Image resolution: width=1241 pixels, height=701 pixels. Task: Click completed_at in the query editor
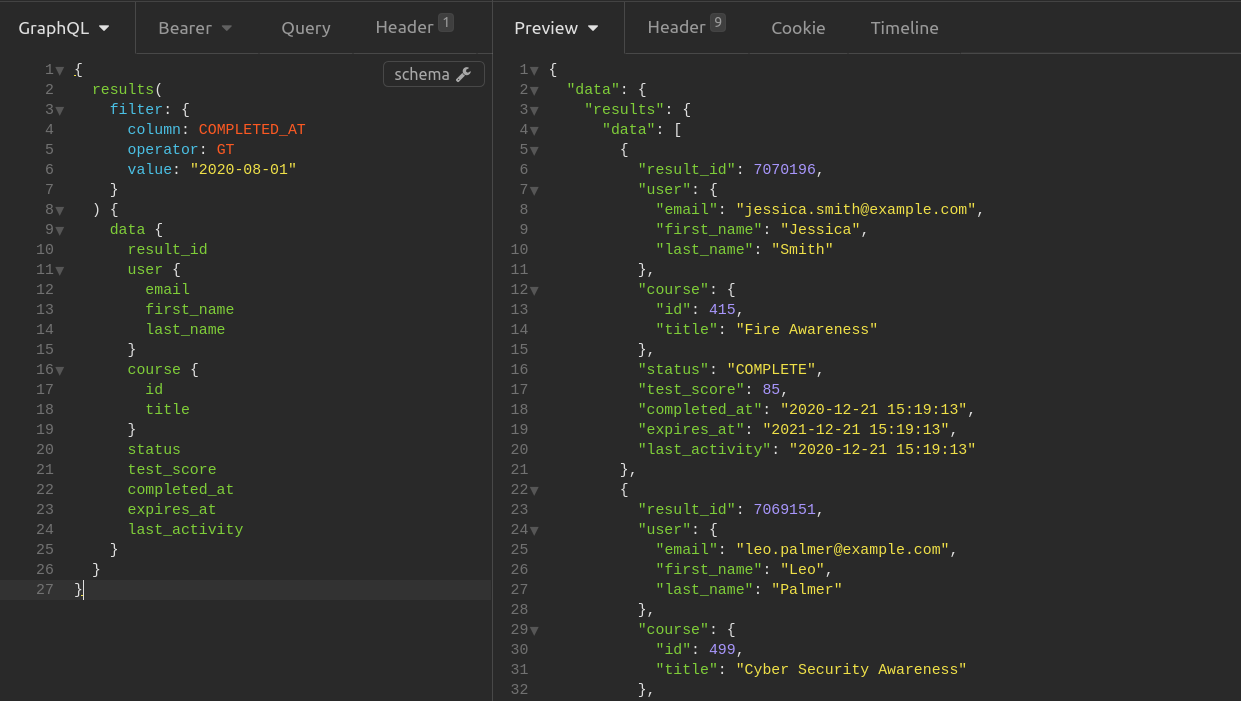(181, 489)
